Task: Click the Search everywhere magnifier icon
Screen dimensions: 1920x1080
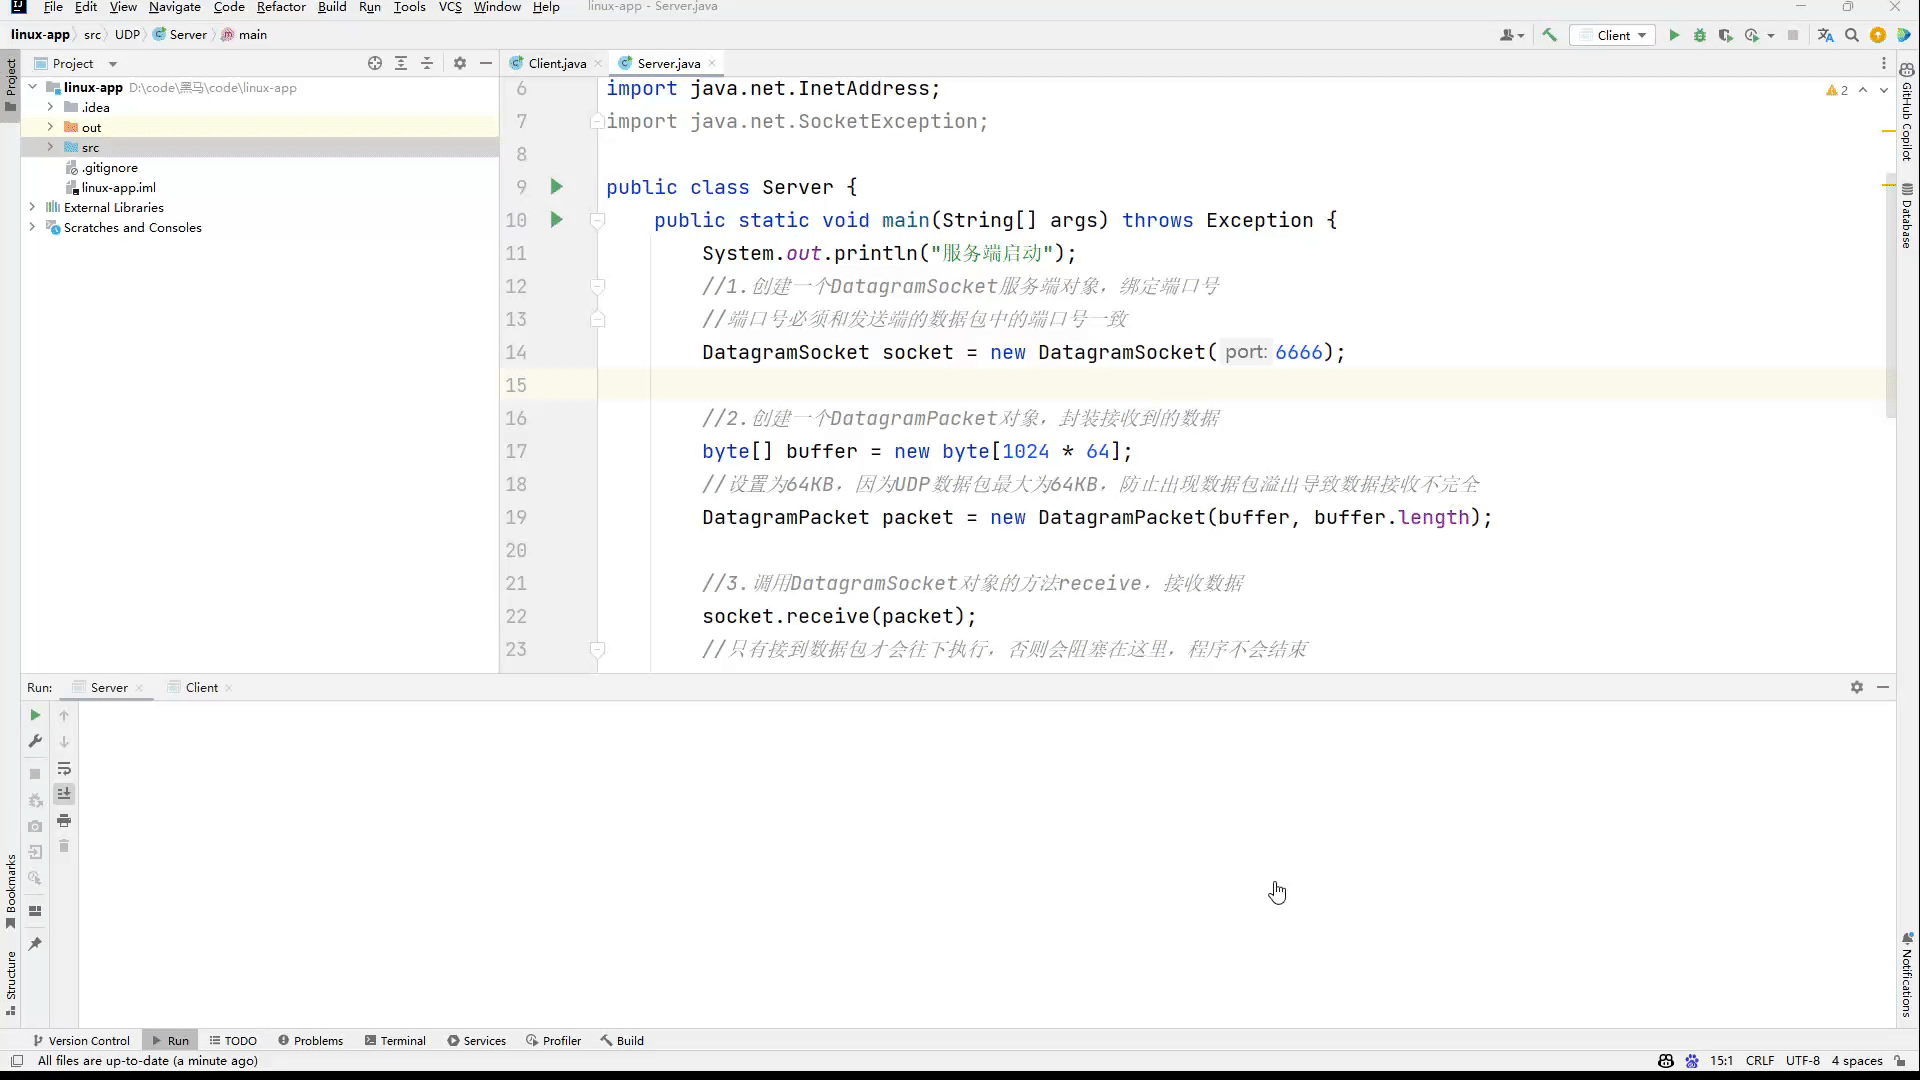Action: 1853,36
